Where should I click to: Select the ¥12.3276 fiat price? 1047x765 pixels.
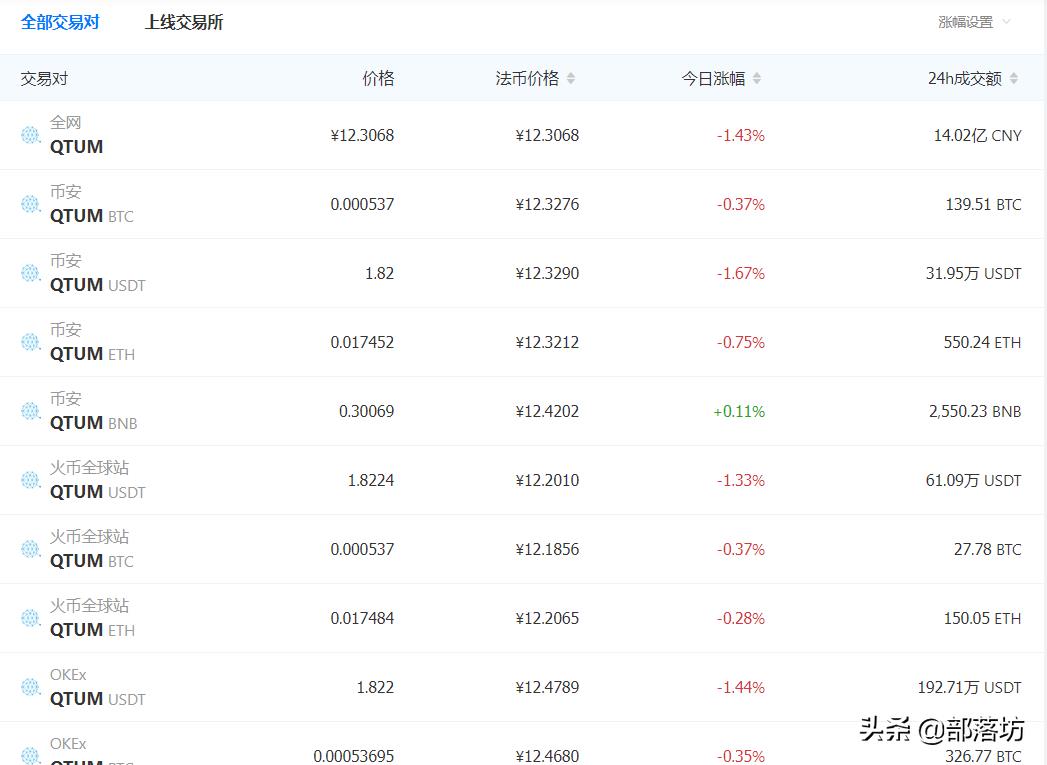pos(548,204)
